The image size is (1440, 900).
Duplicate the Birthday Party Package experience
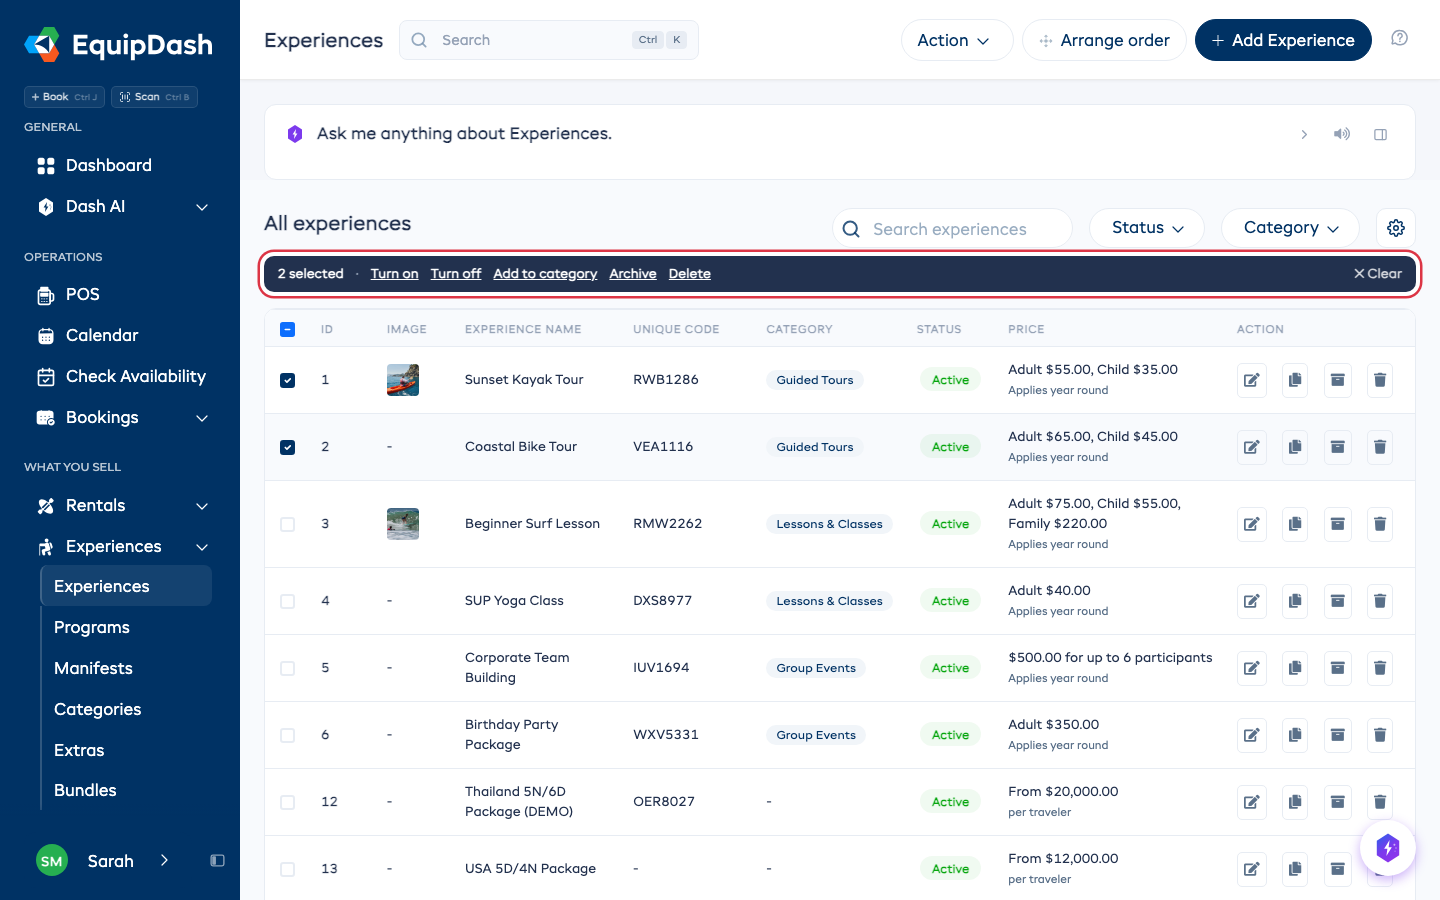point(1295,735)
